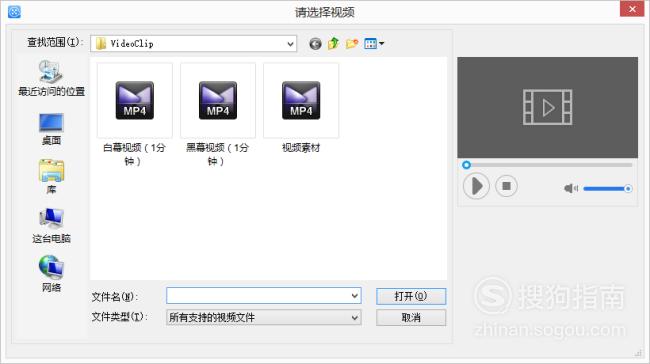
Task: Click the preview seek bar
Action: [x=547, y=165]
